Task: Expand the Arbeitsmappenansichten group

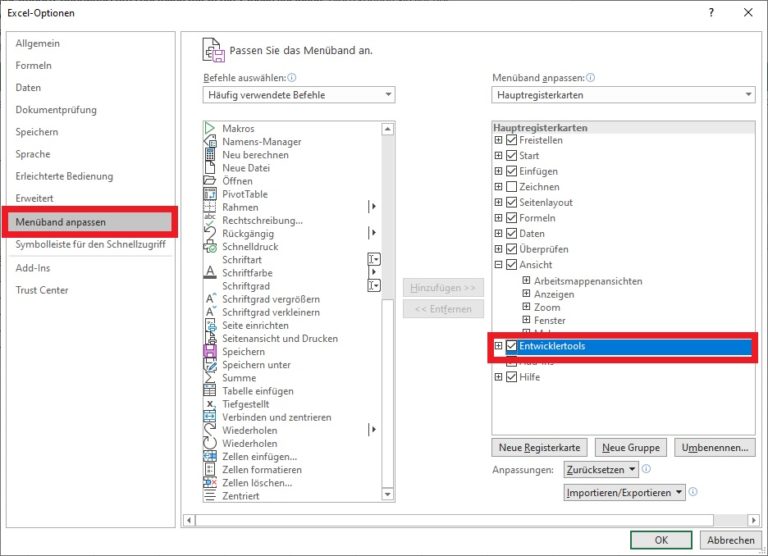Action: (526, 281)
